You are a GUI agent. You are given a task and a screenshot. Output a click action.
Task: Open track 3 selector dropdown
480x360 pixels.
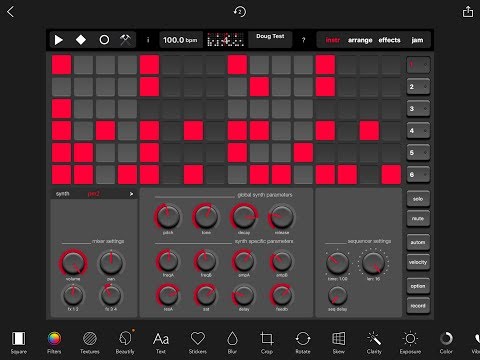point(418,109)
